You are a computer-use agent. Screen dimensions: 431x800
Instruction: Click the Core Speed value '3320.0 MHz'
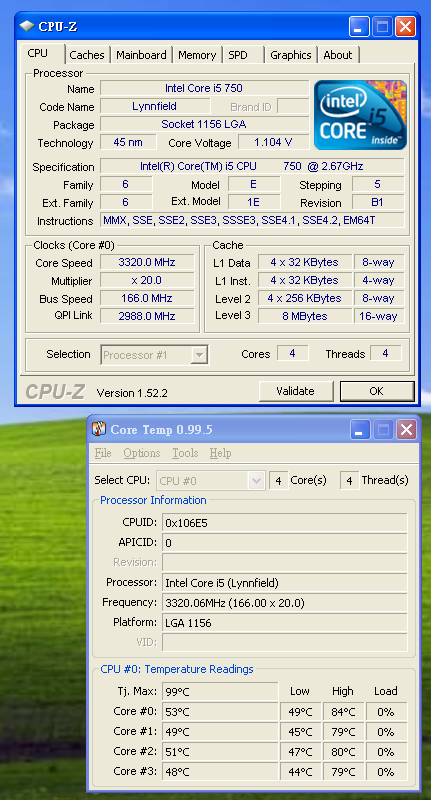(147, 262)
